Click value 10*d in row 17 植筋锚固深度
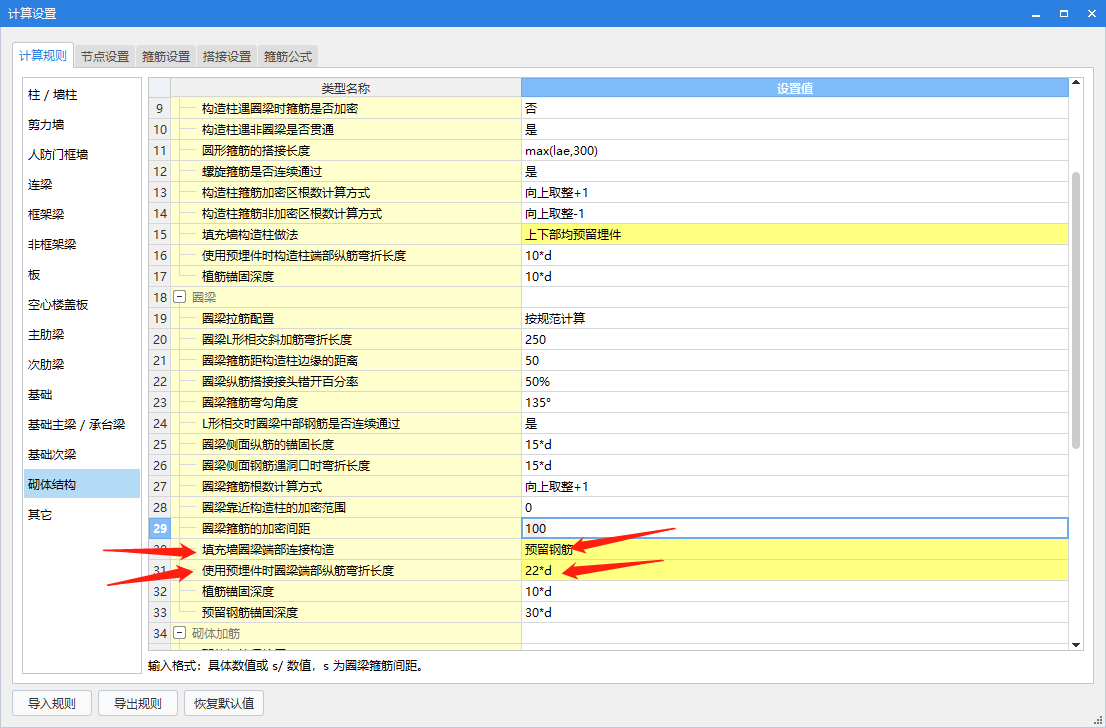 point(795,277)
